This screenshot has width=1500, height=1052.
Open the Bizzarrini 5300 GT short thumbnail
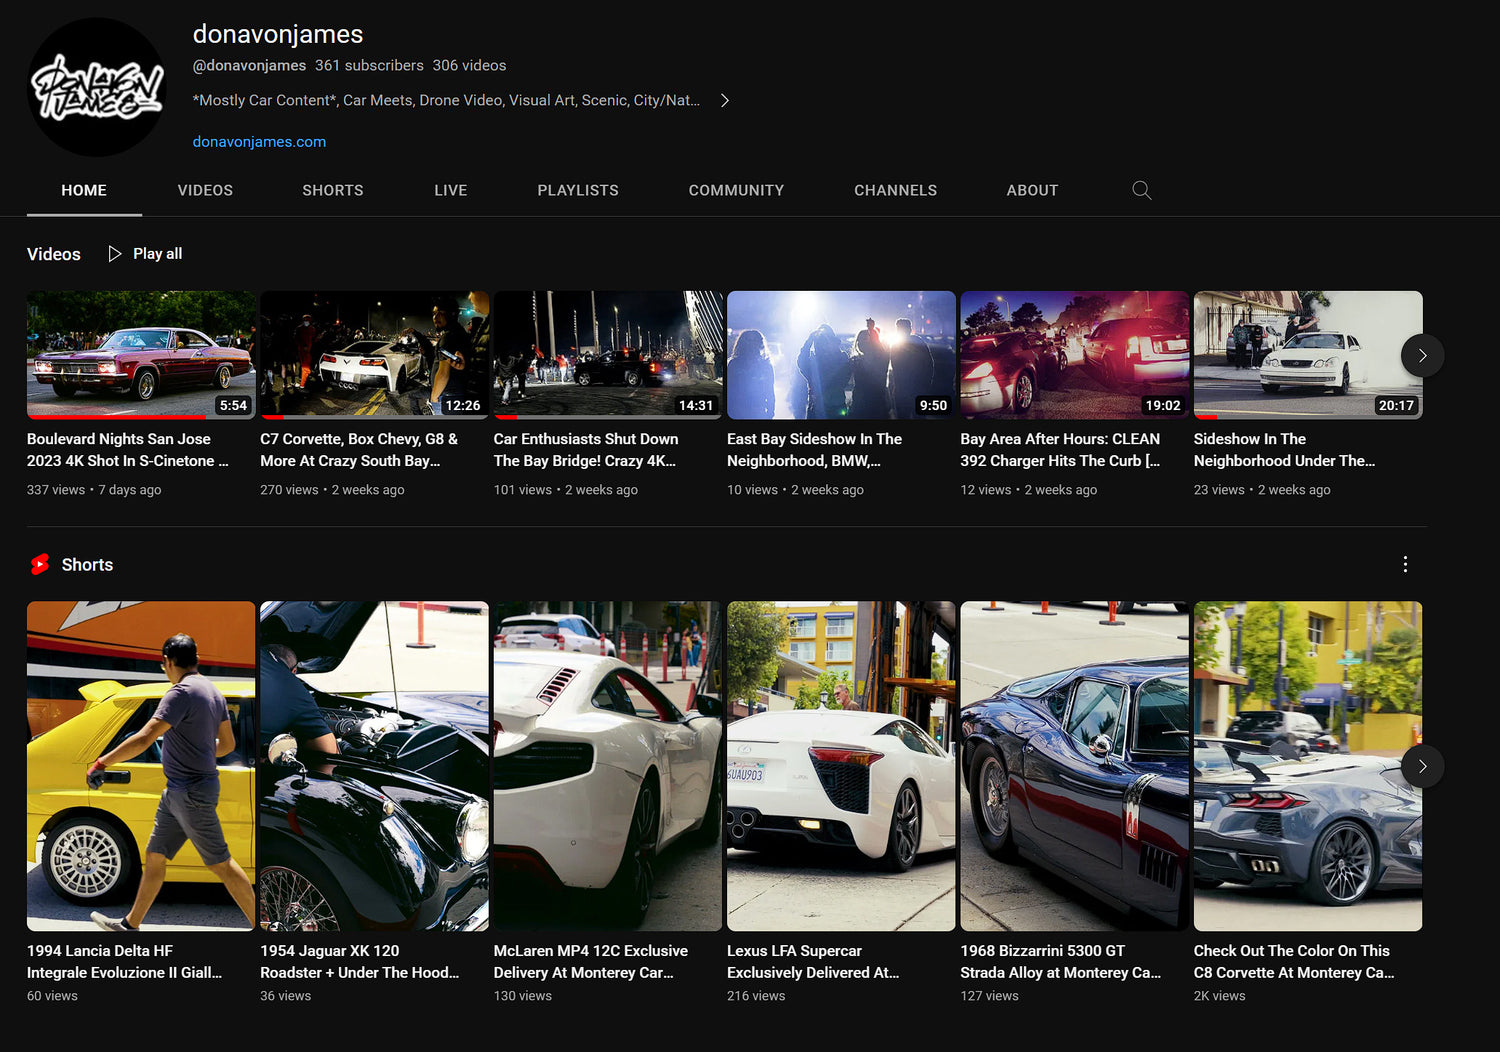click(x=1074, y=766)
